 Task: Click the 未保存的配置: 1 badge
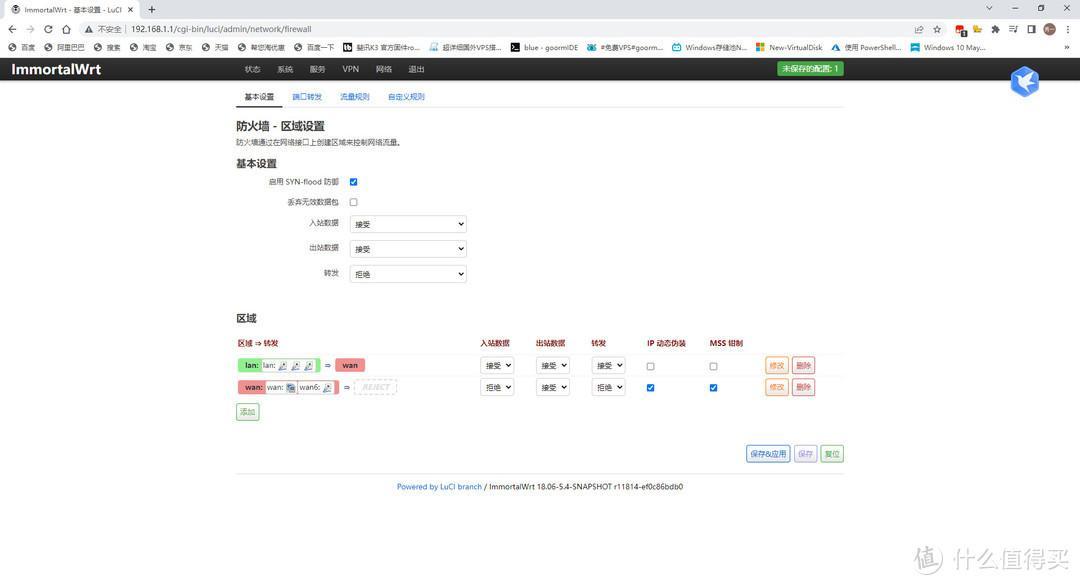[x=810, y=69]
